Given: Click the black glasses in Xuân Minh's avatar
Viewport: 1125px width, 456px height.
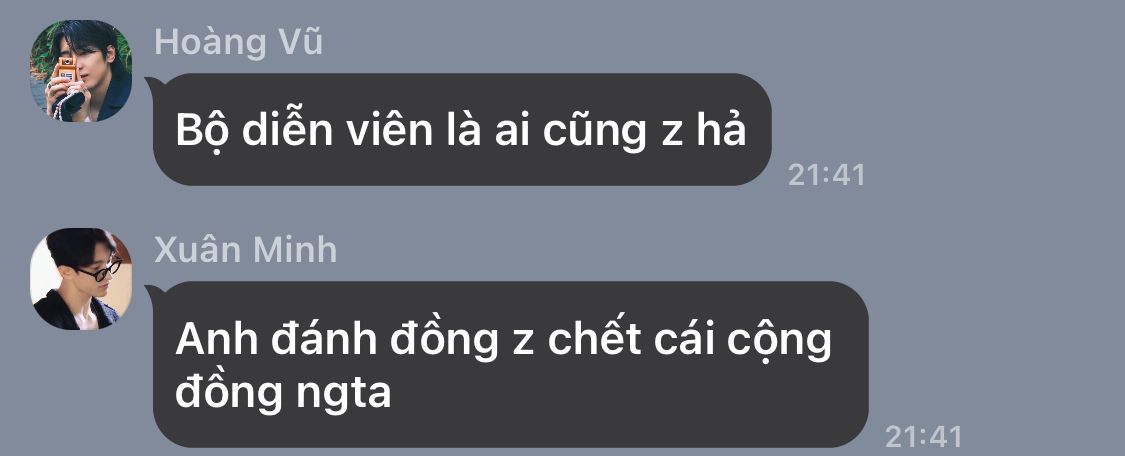Looking at the screenshot, I should 100,271.
